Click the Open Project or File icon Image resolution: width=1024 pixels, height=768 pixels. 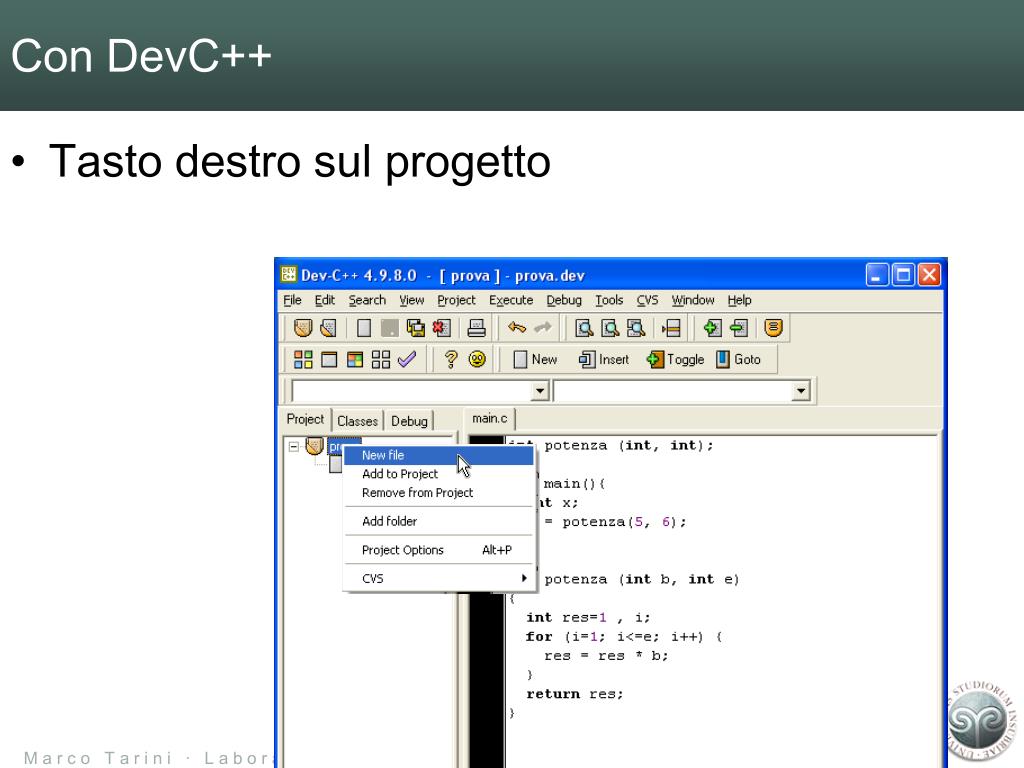click(302, 328)
